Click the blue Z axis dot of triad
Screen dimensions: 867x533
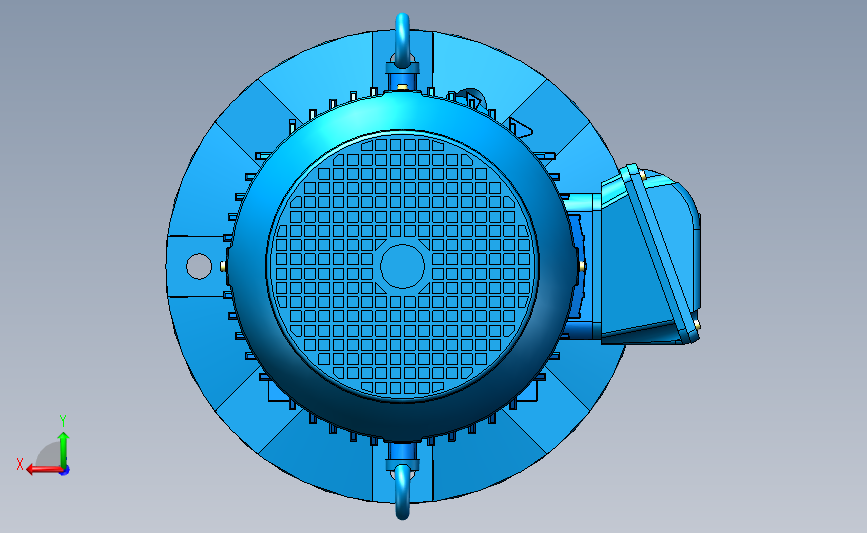pos(65,471)
